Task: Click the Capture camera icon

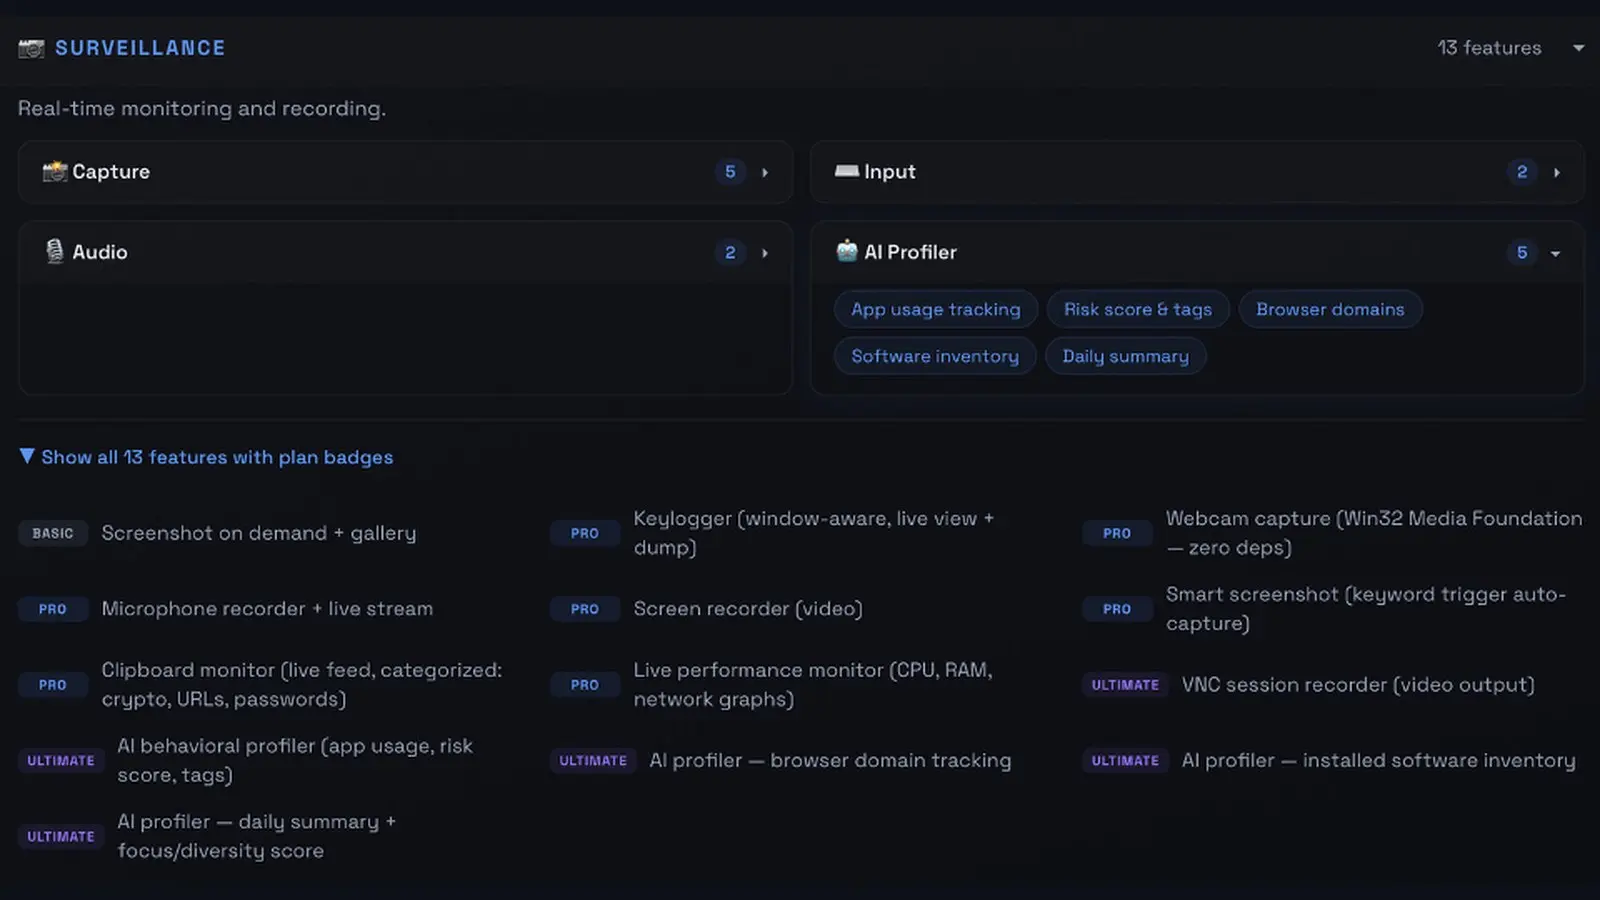Action: 54,172
